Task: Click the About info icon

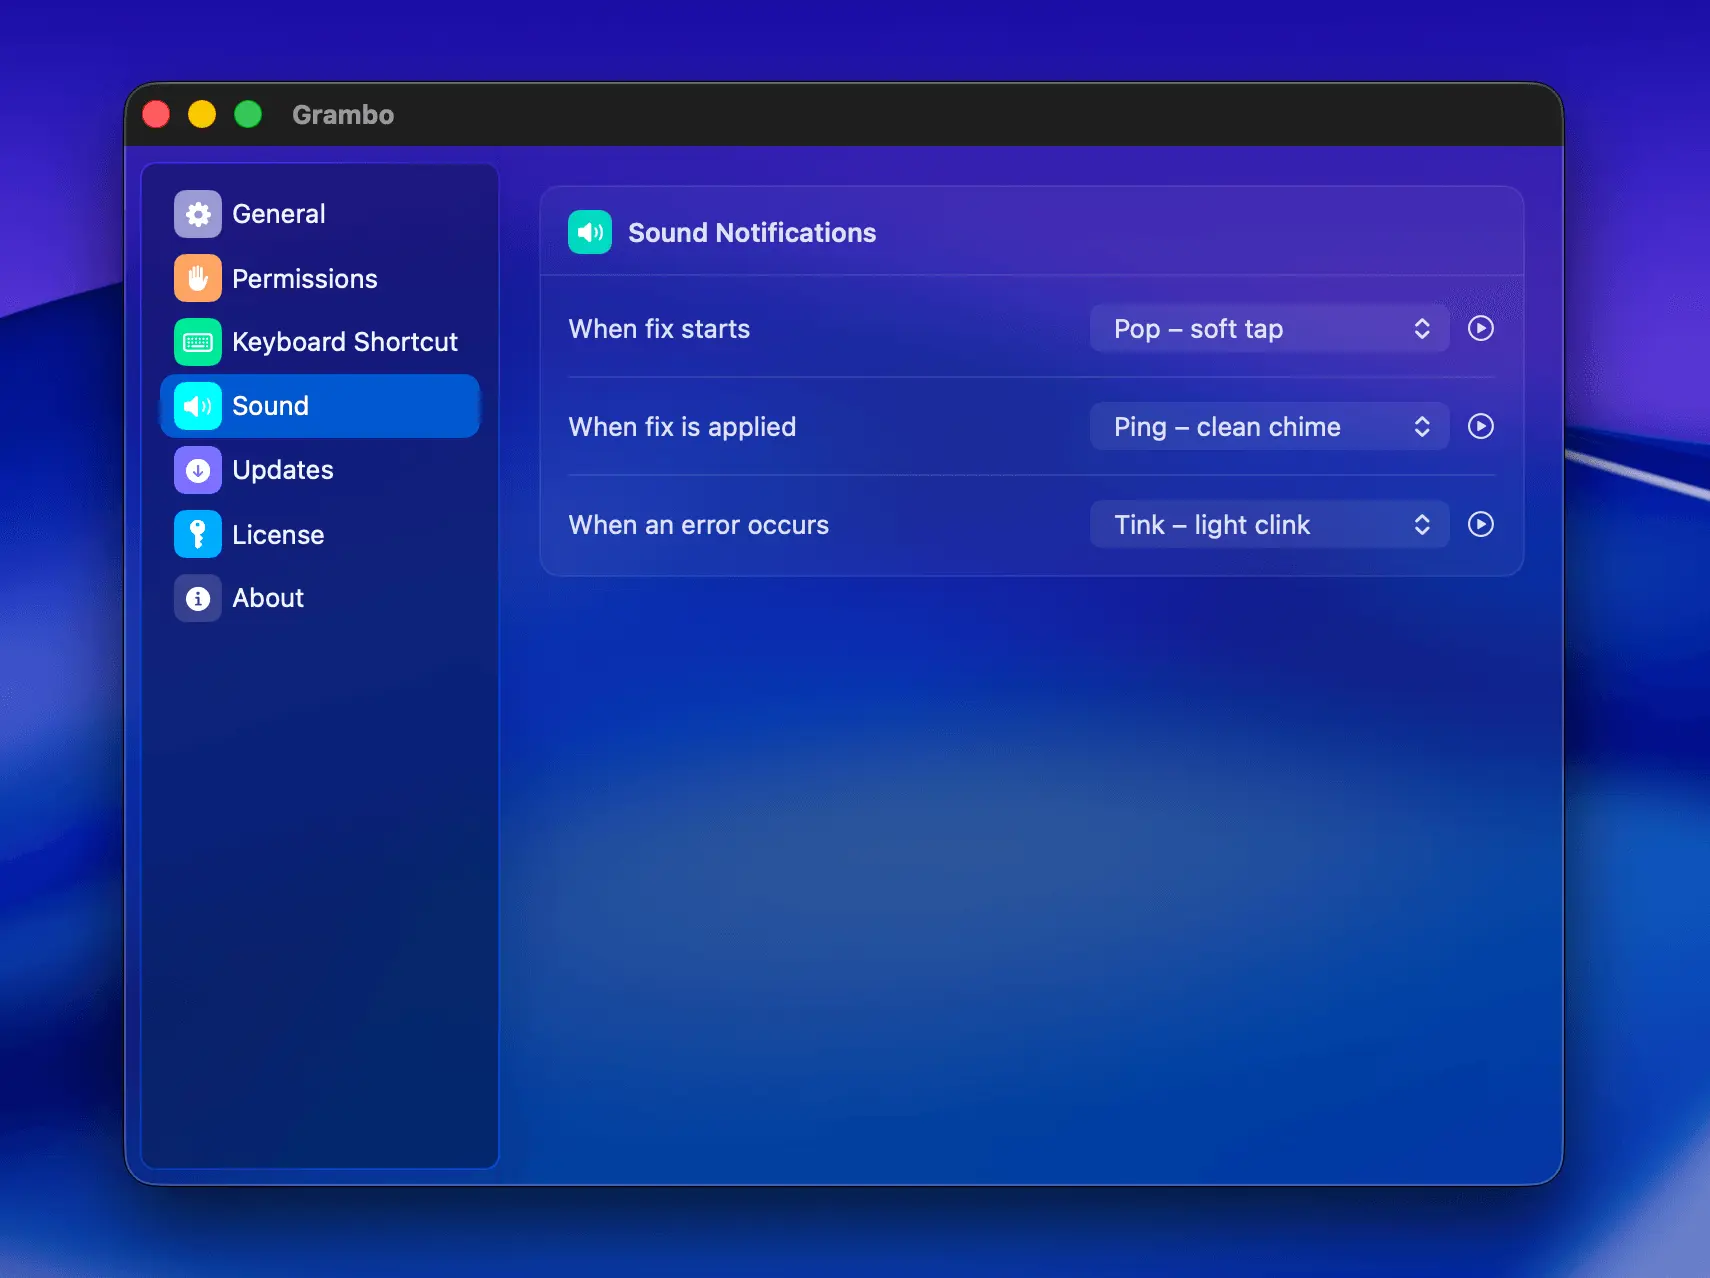Action: (x=198, y=598)
